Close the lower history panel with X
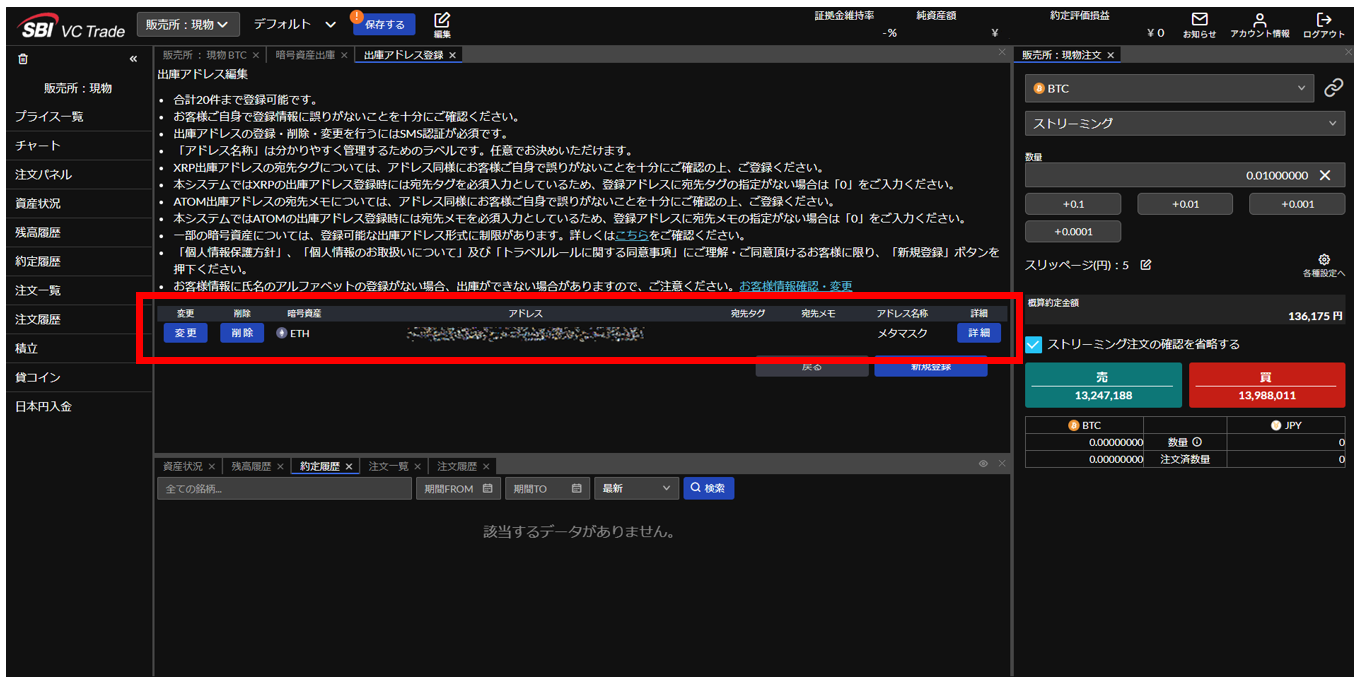Screen dimensions: 1359x682 click(1002, 464)
